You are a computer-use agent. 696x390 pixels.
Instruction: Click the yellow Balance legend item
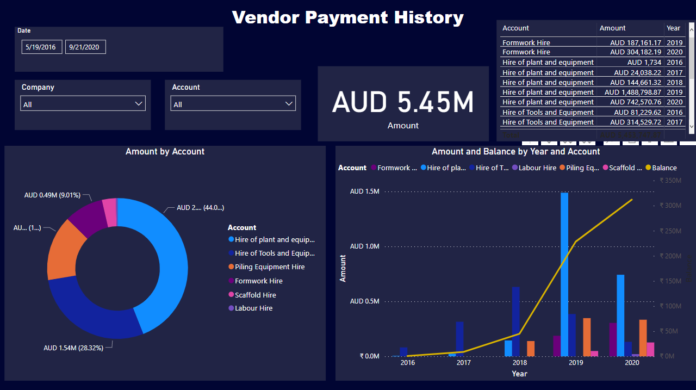point(661,168)
